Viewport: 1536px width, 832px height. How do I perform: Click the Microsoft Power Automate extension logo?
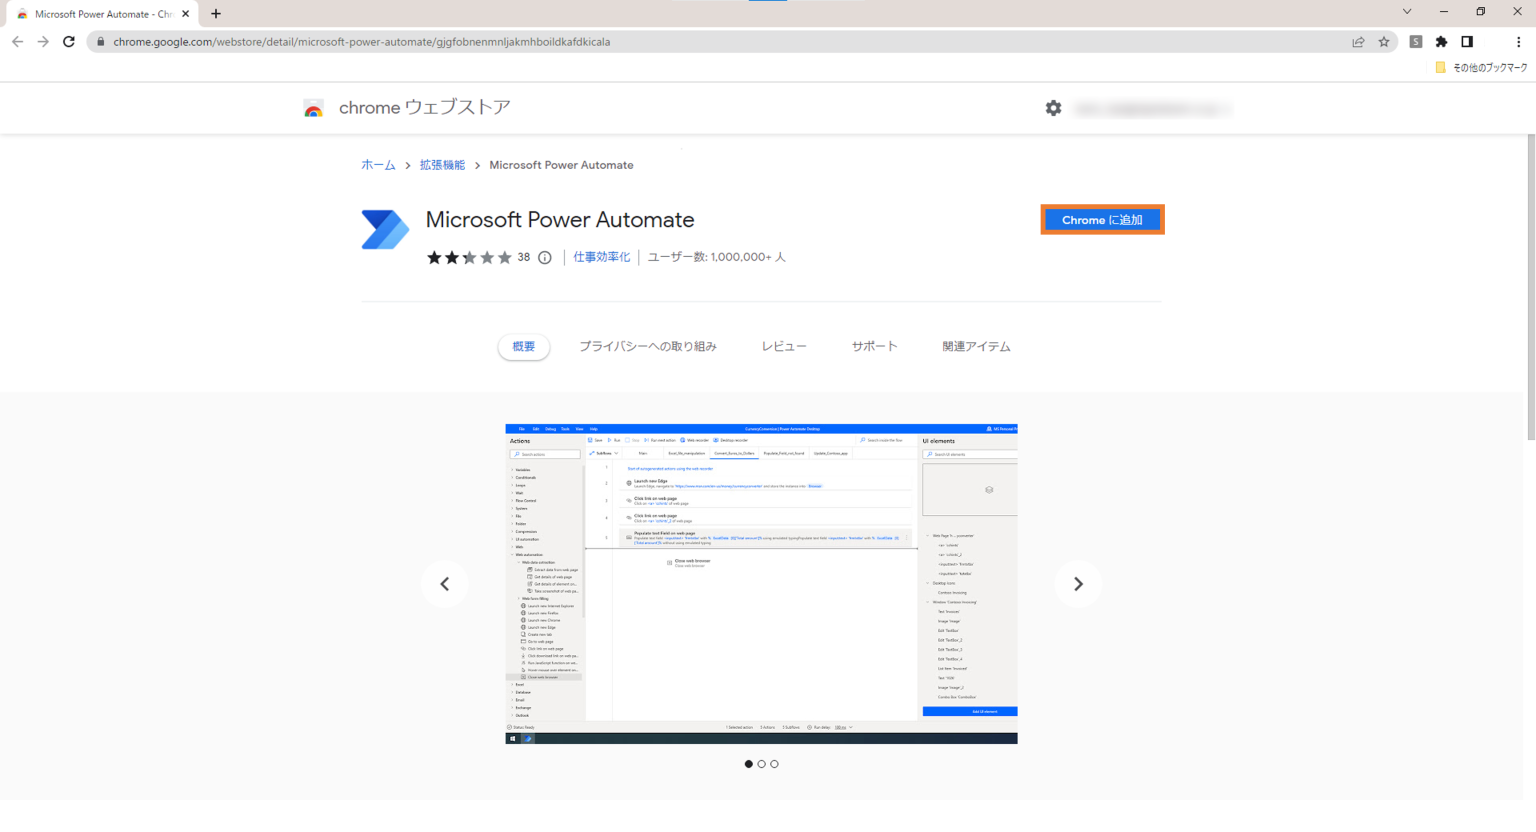pos(385,229)
